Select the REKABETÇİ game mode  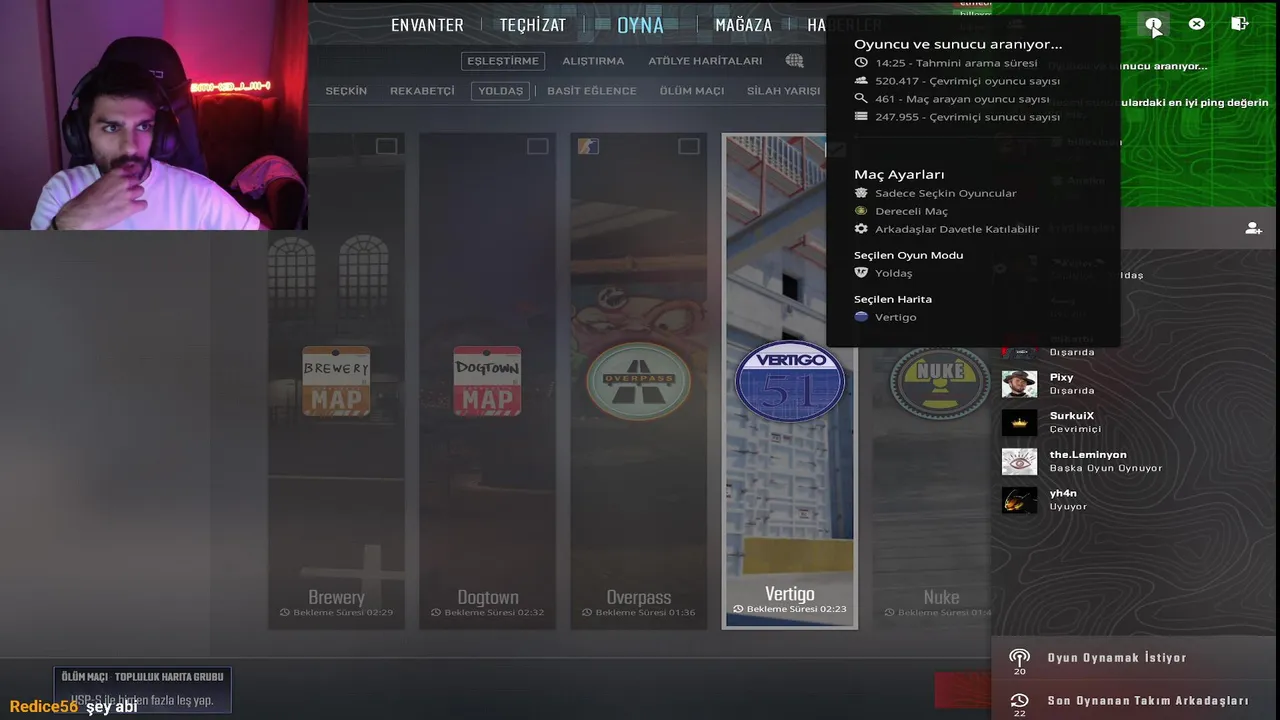422,91
